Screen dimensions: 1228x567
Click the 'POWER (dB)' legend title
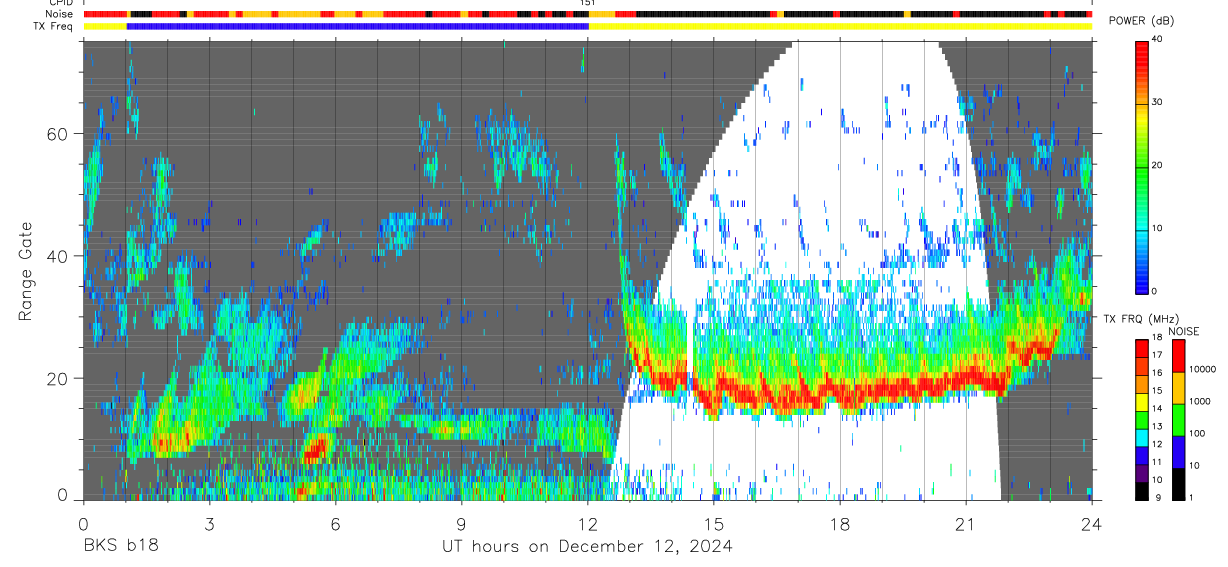[x=1142, y=22]
